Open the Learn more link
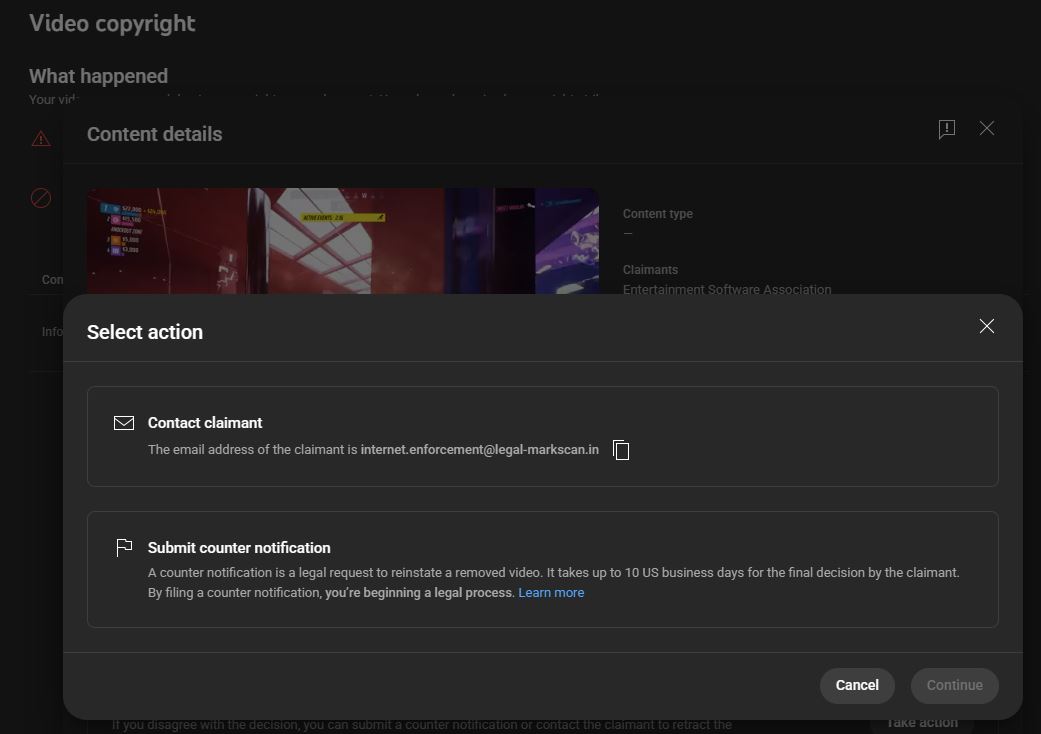Image resolution: width=1041 pixels, height=734 pixels. point(551,593)
